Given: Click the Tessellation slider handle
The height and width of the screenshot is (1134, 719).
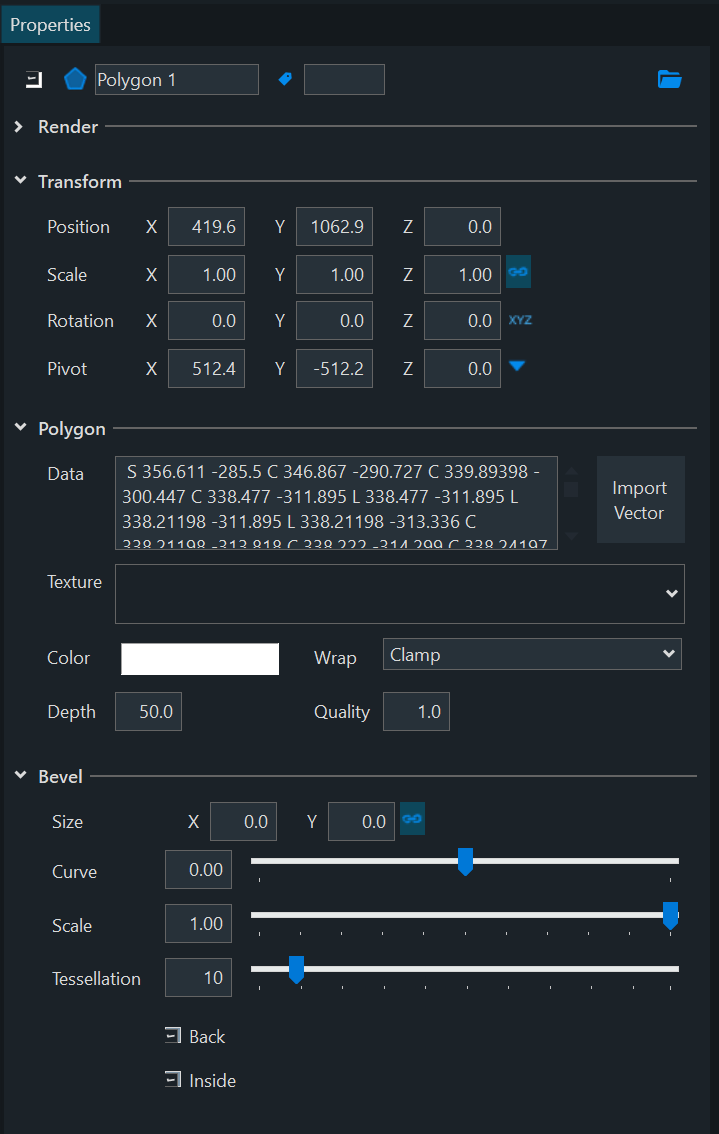Looking at the screenshot, I should [x=296, y=969].
